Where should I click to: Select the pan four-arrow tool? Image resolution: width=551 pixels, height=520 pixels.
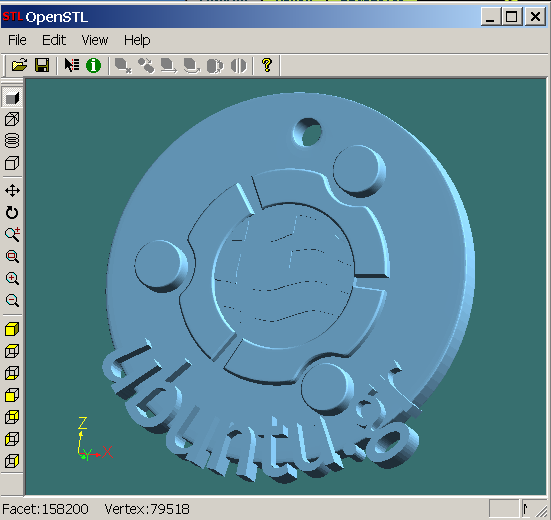point(12,191)
